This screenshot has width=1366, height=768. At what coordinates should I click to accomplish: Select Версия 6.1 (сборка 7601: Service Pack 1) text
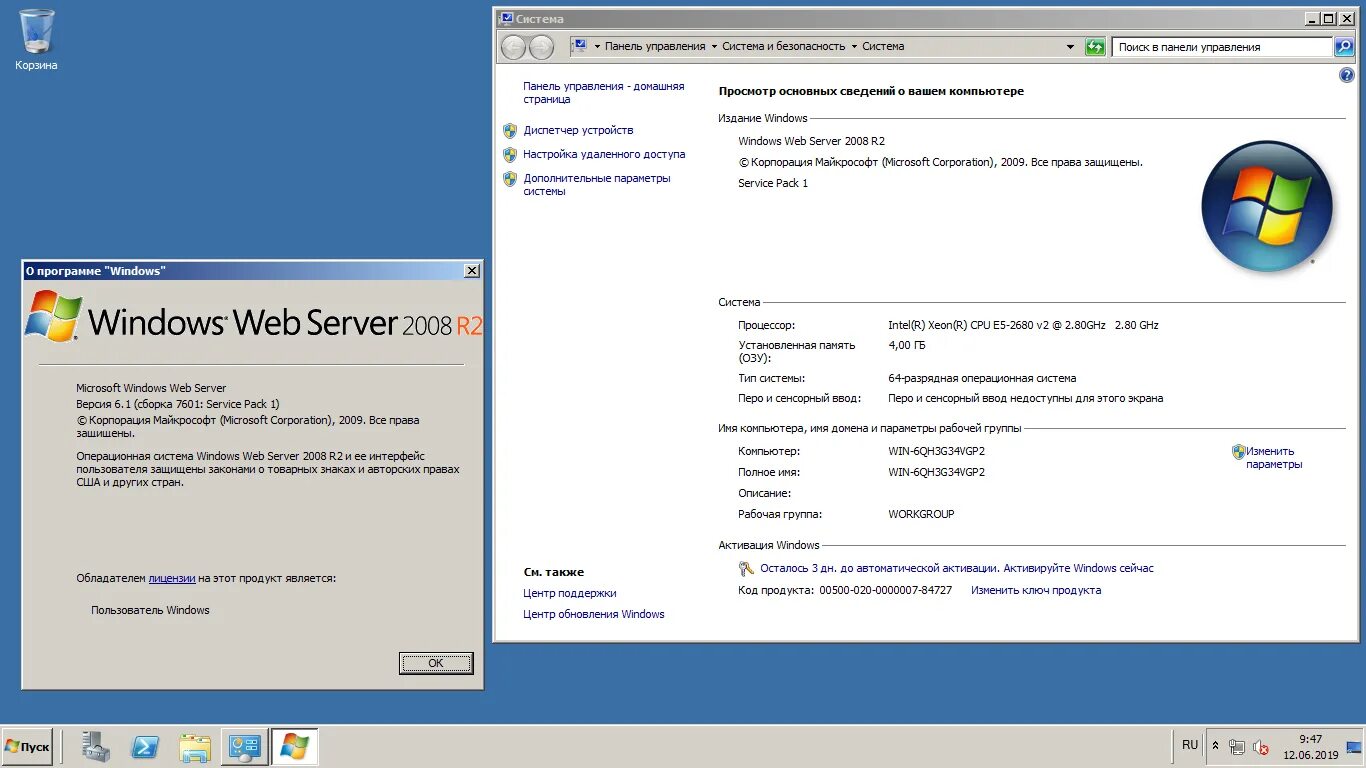tap(178, 404)
